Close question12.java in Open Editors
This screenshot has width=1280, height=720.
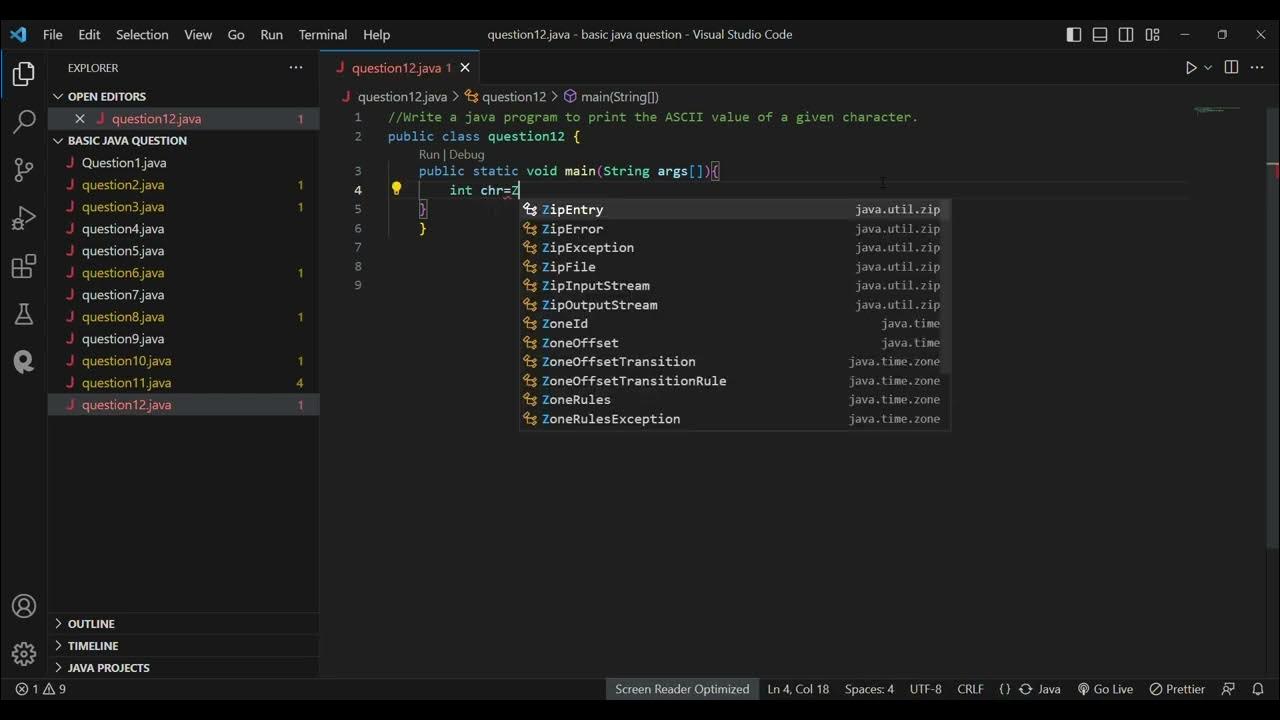[x=80, y=118]
